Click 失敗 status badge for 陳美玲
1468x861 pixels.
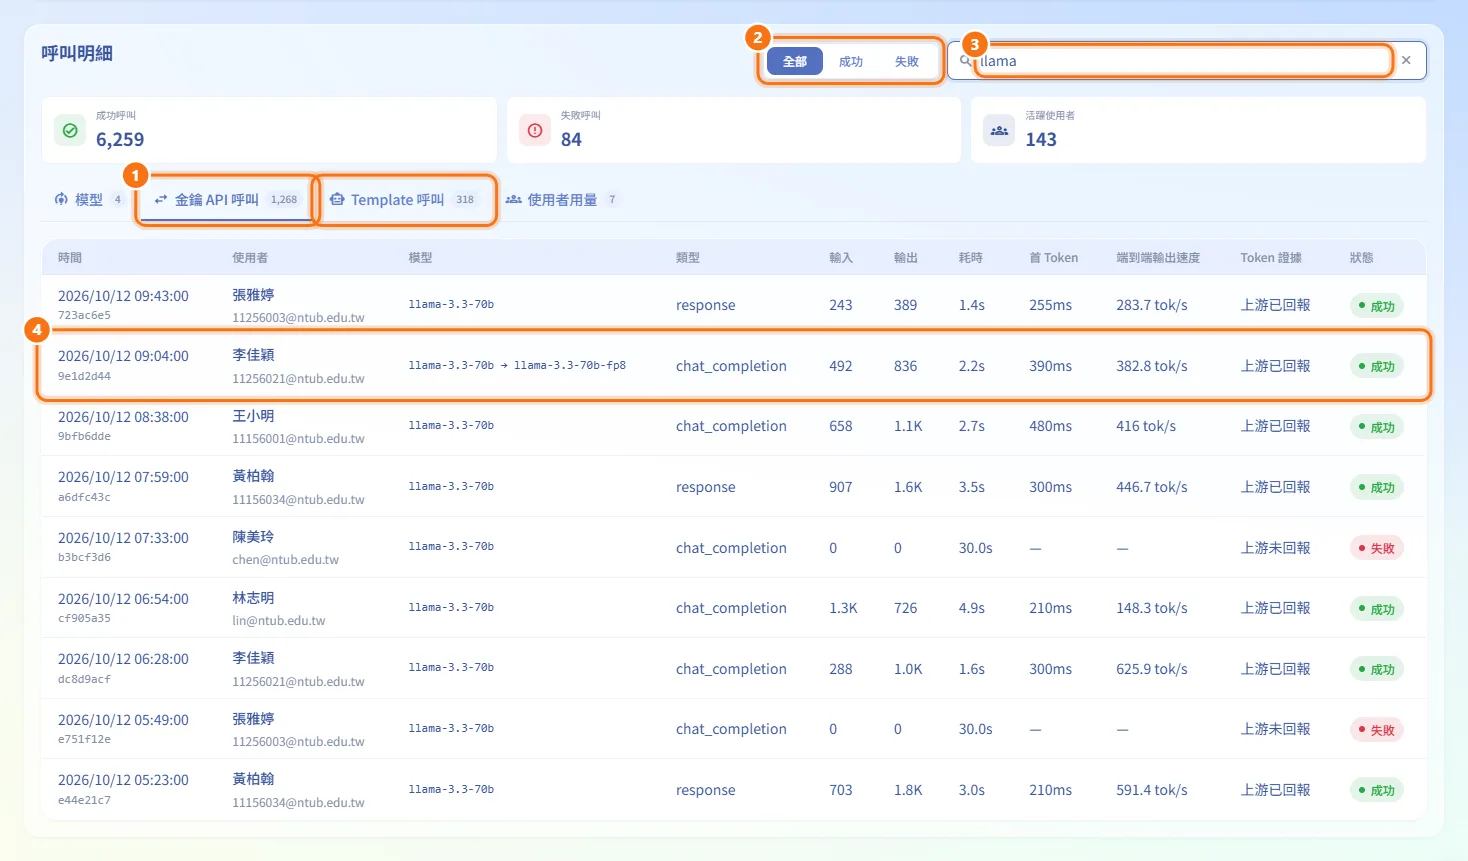(x=1377, y=548)
